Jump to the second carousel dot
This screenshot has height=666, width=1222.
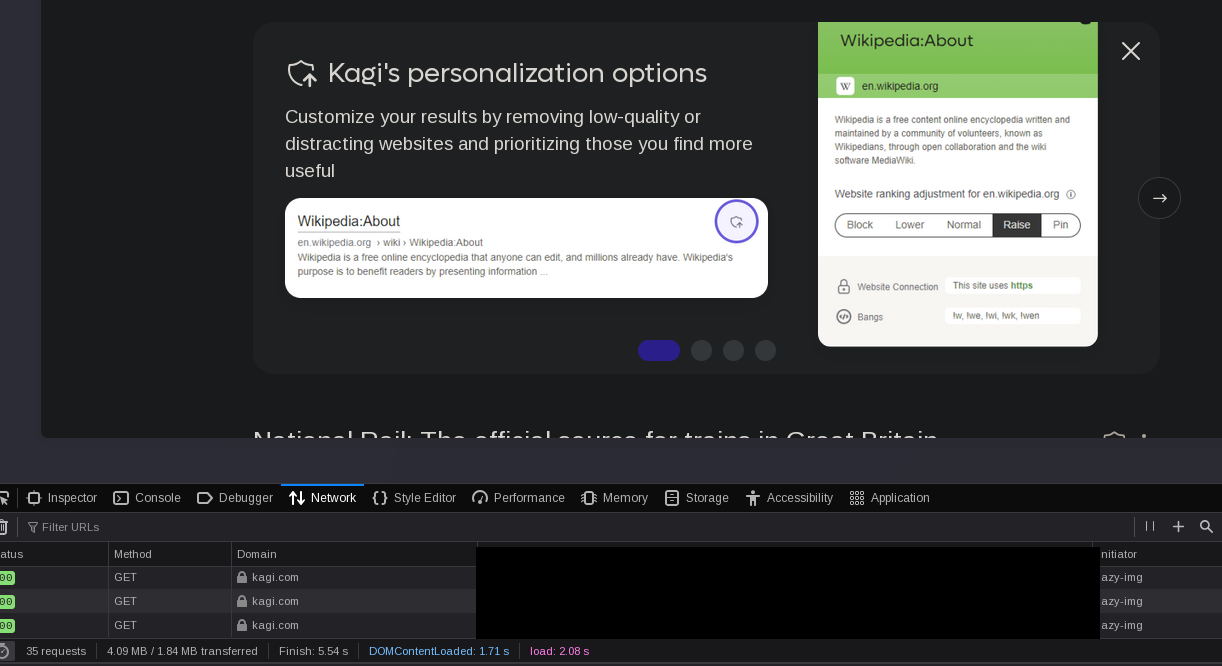coord(701,350)
